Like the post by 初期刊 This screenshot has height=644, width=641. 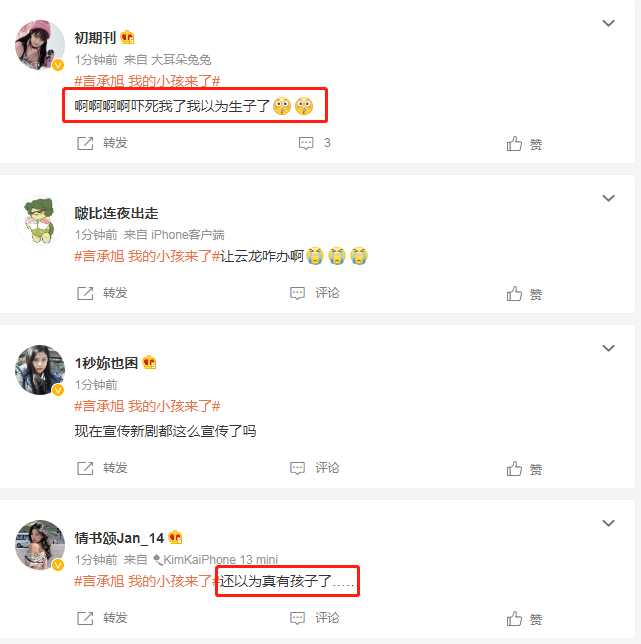point(524,144)
